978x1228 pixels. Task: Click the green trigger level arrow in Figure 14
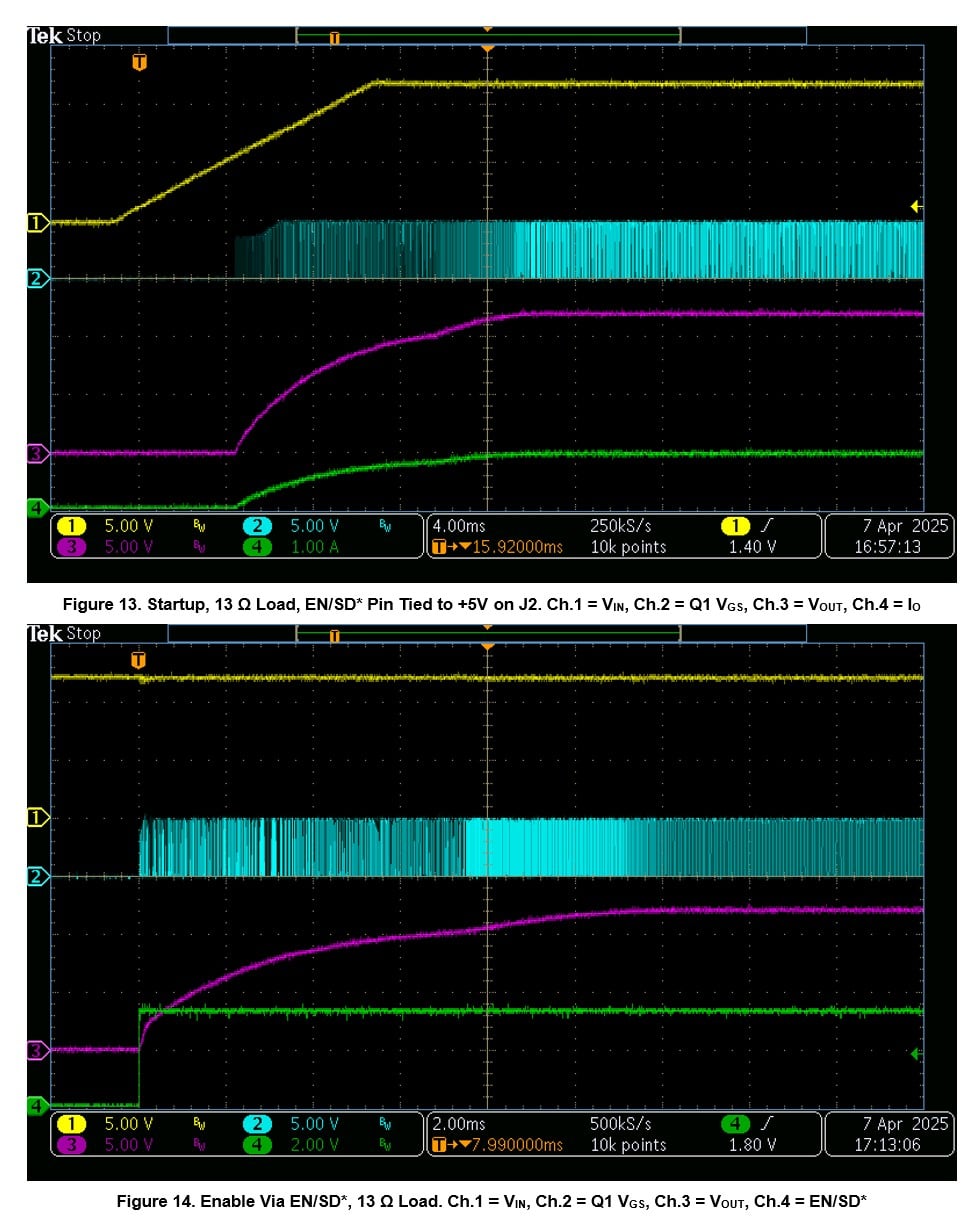(915, 1054)
